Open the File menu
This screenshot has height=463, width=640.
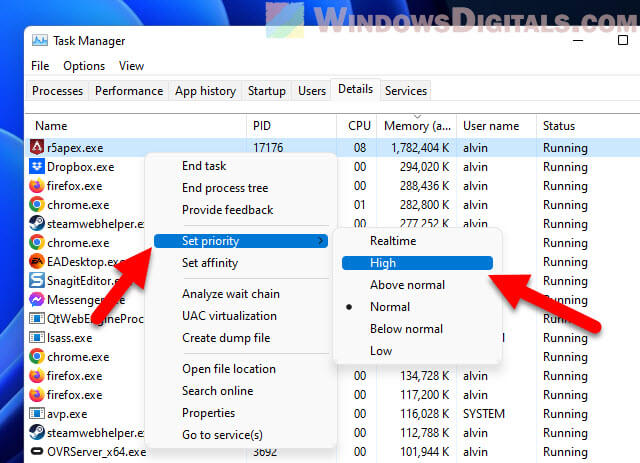[x=40, y=66]
